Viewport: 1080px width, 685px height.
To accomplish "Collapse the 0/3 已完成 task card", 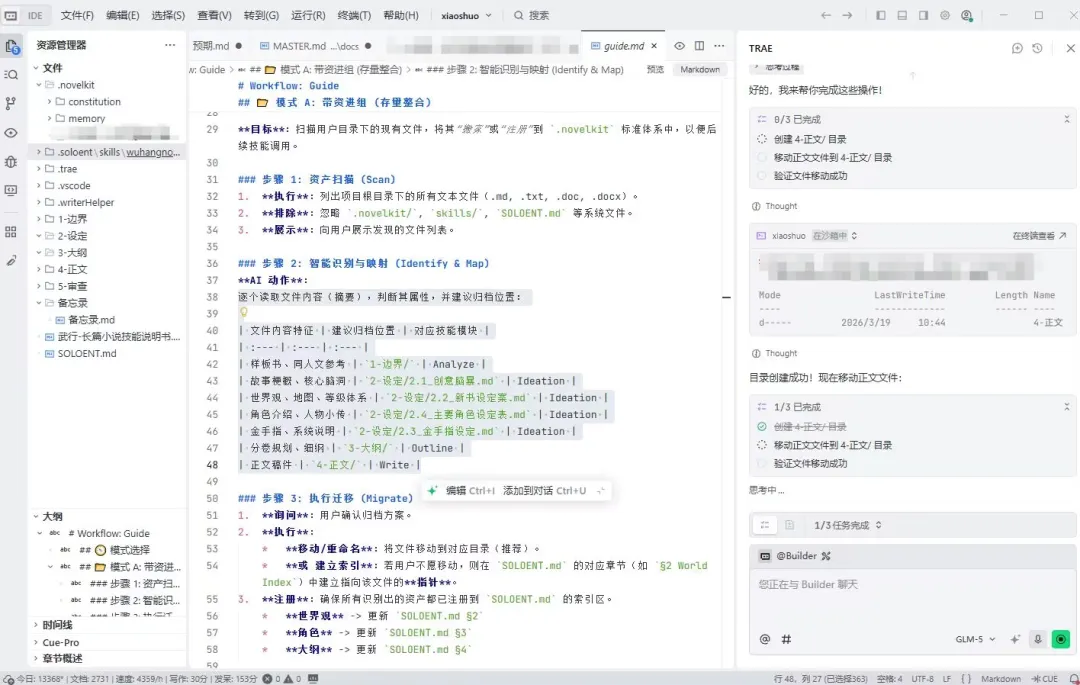I will 1066,119.
